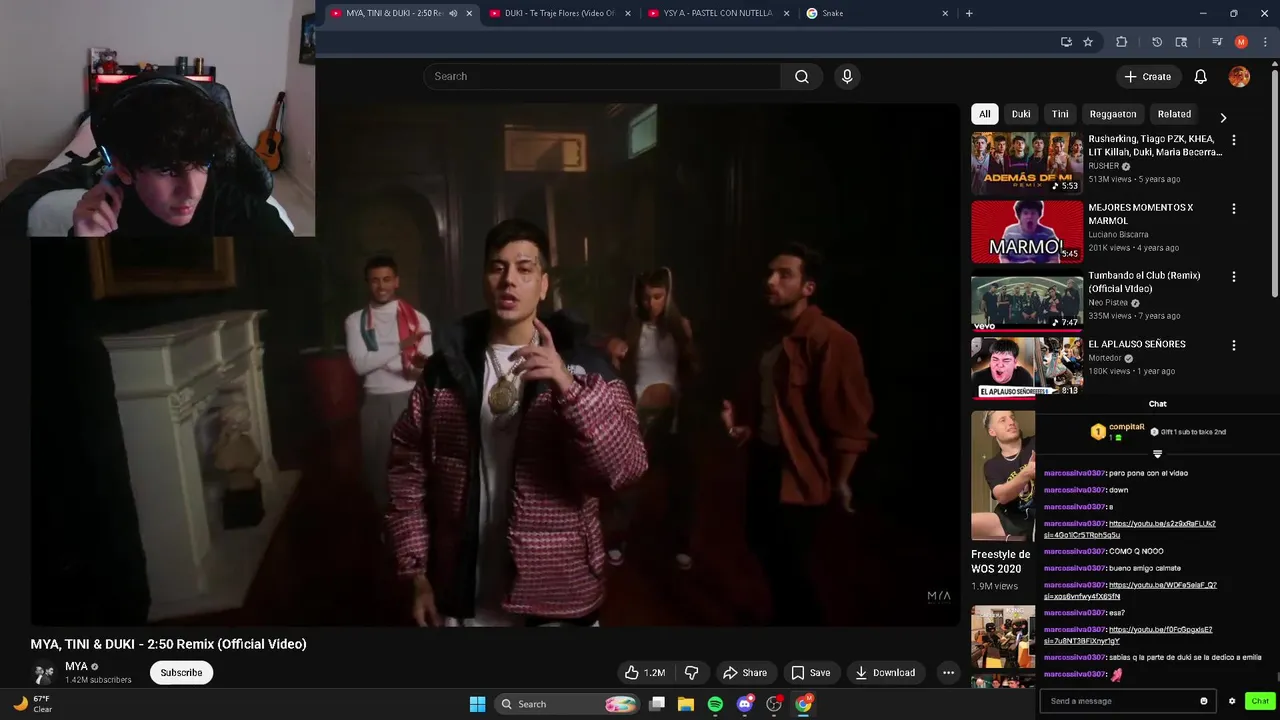Open the Tumbando el Club vevo thumbnail
This screenshot has height=720, width=1280.
click(1026, 299)
